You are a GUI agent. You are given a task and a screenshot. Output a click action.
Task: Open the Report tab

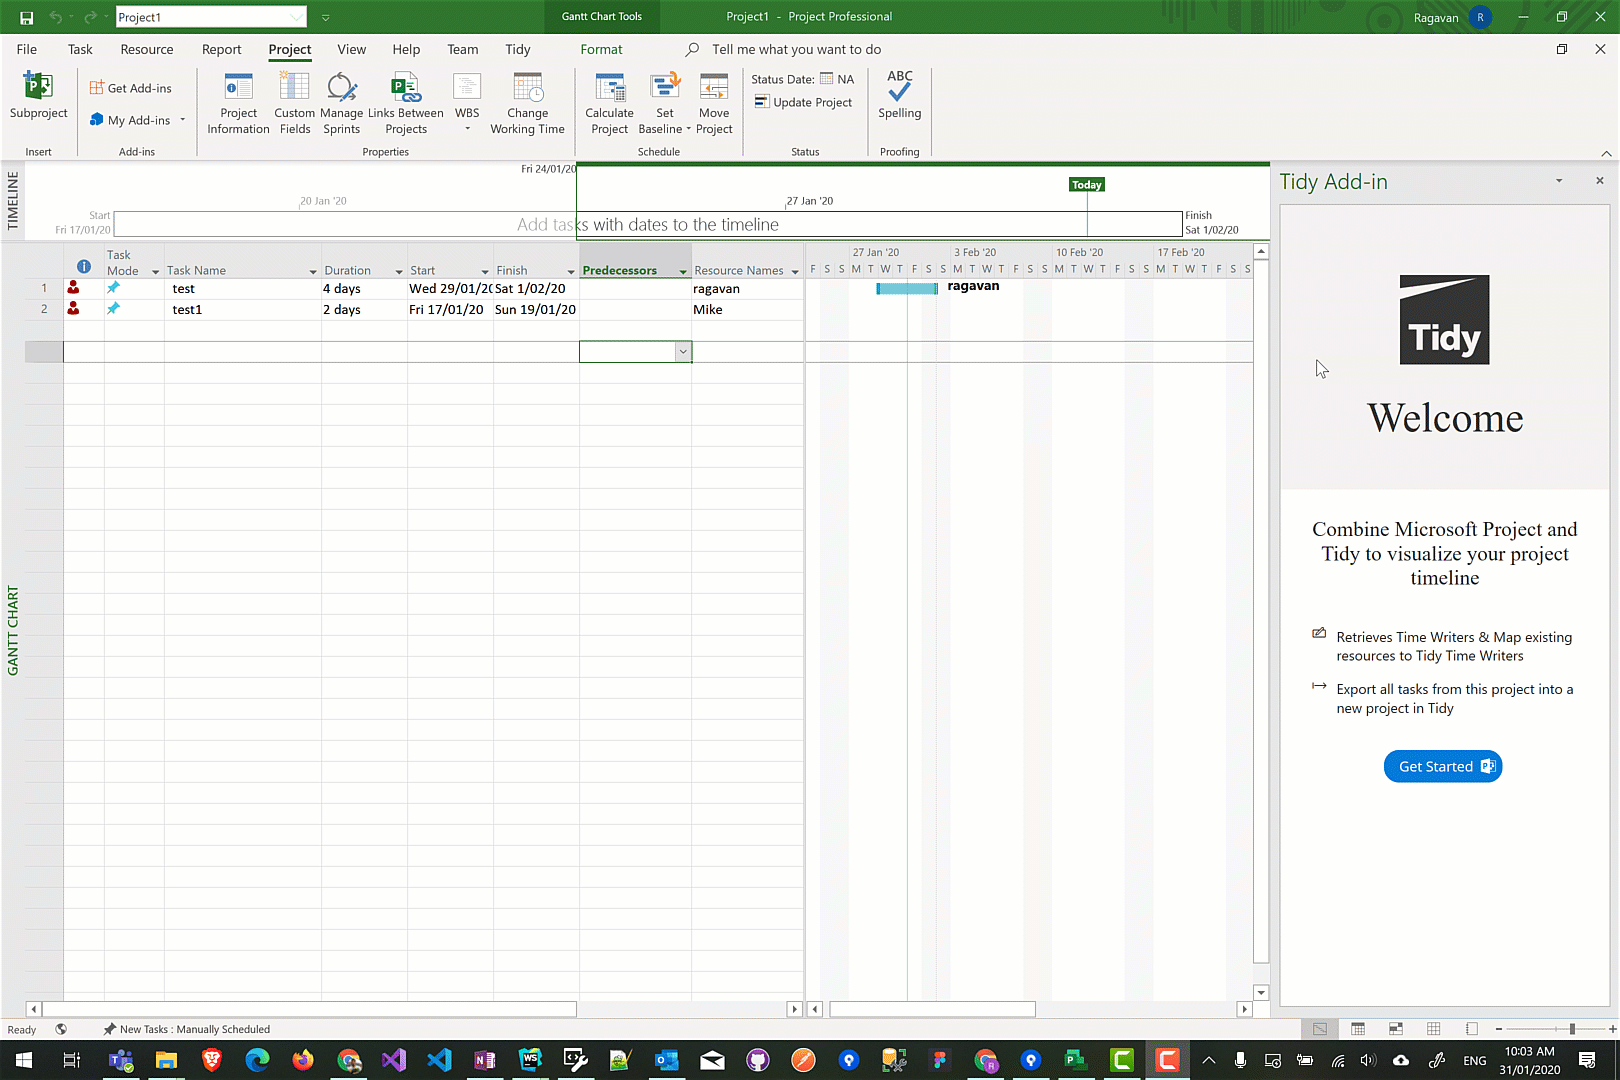point(221,49)
